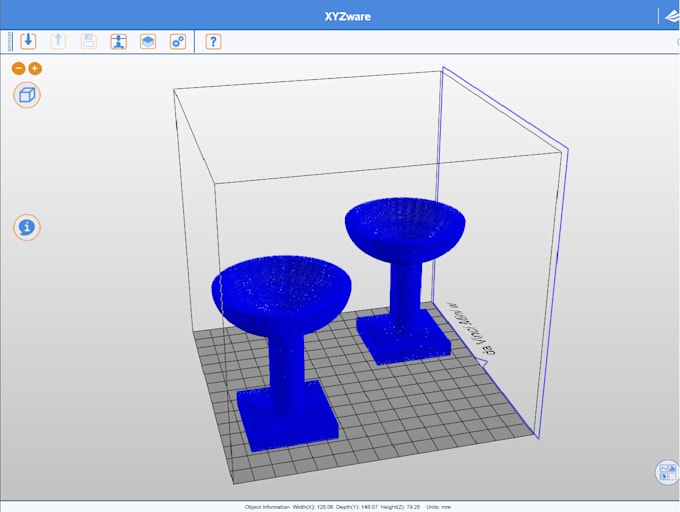The image size is (680, 512).
Task: Open the Print 3D printer icon
Action: [118, 41]
